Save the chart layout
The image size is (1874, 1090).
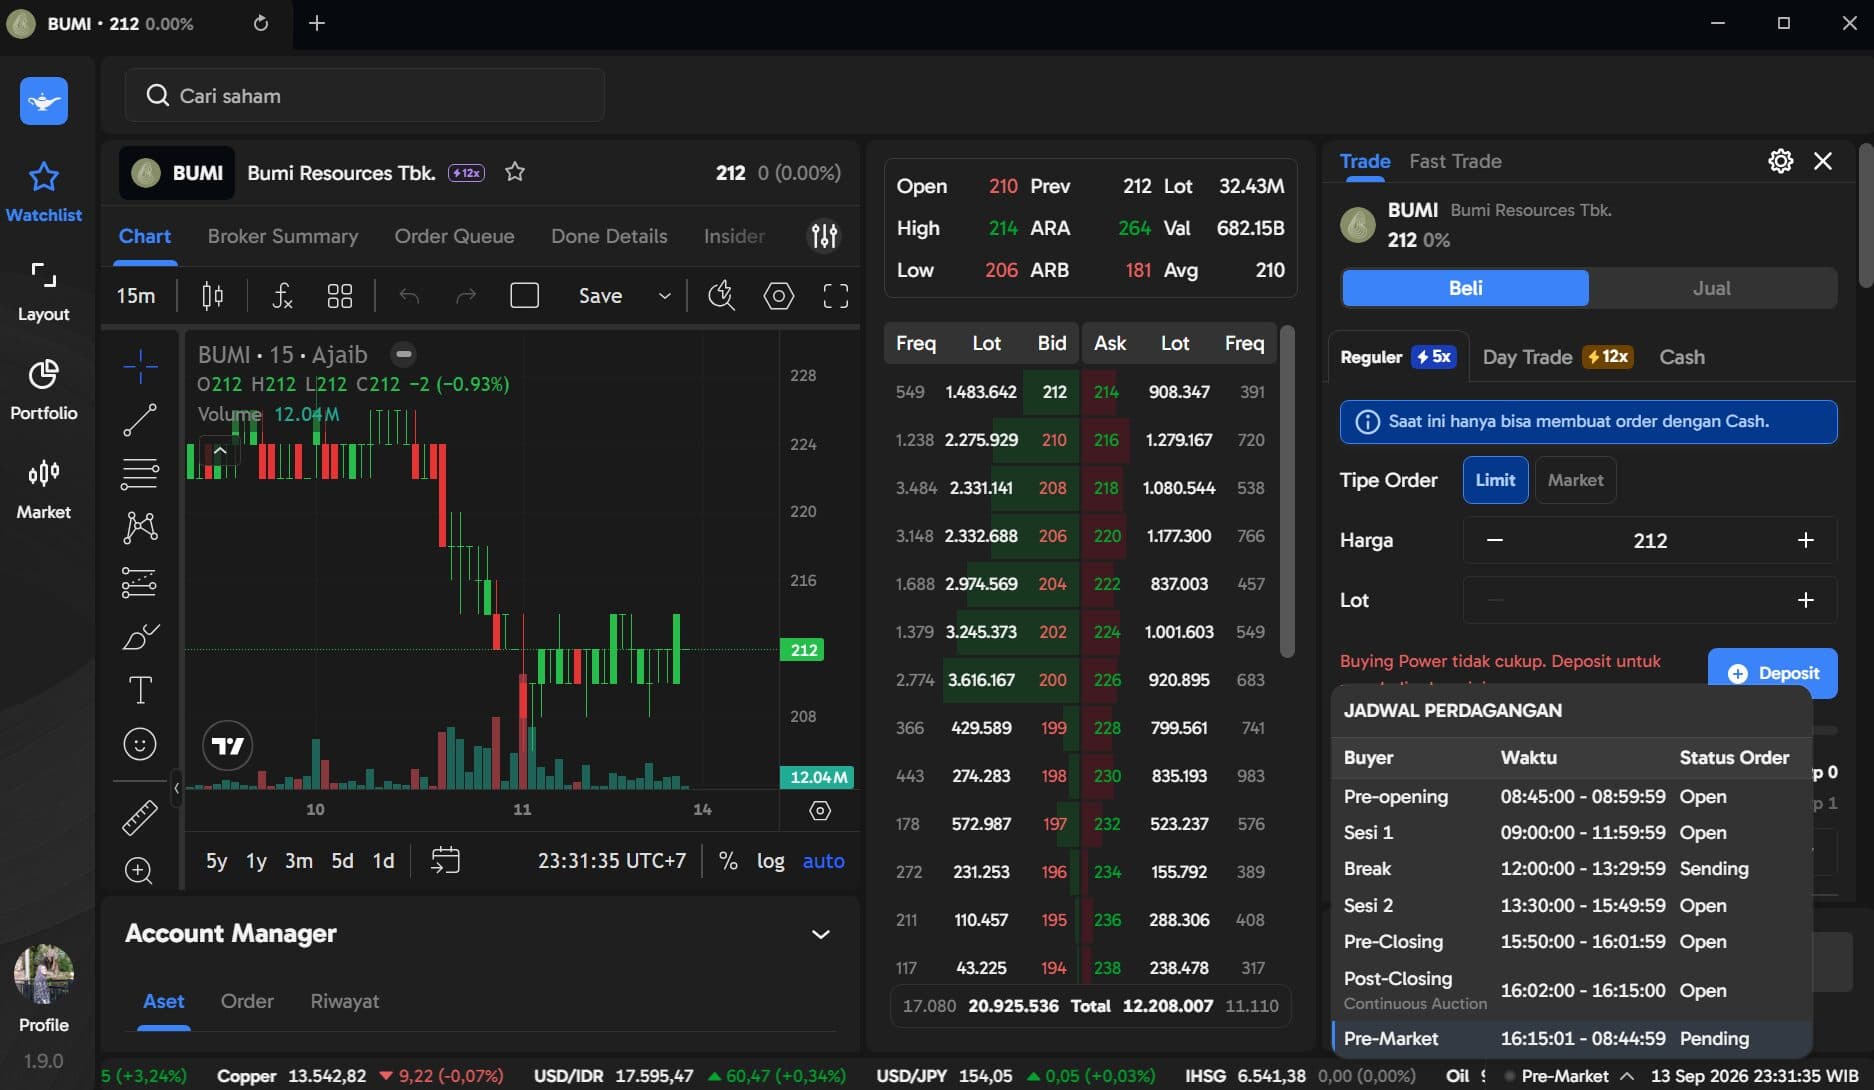click(600, 295)
